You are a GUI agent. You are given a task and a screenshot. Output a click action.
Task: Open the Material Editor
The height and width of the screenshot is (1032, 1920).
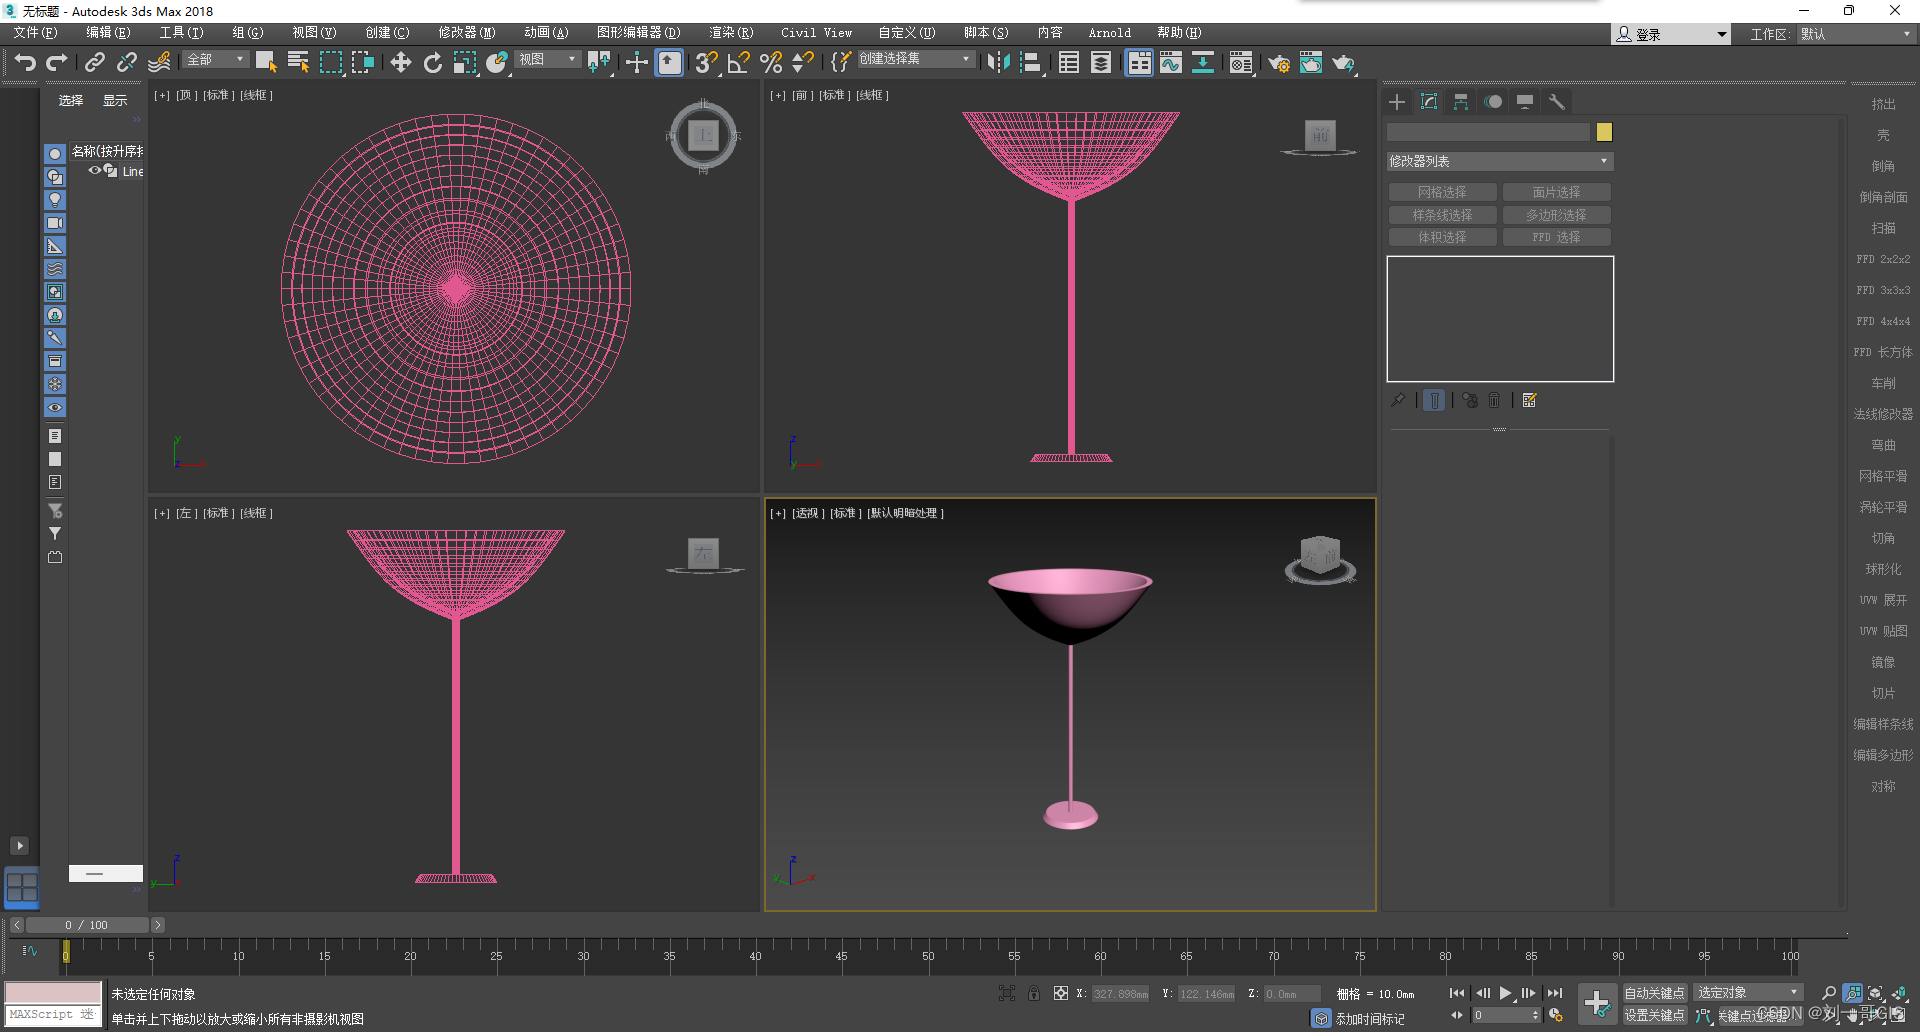coord(1241,63)
